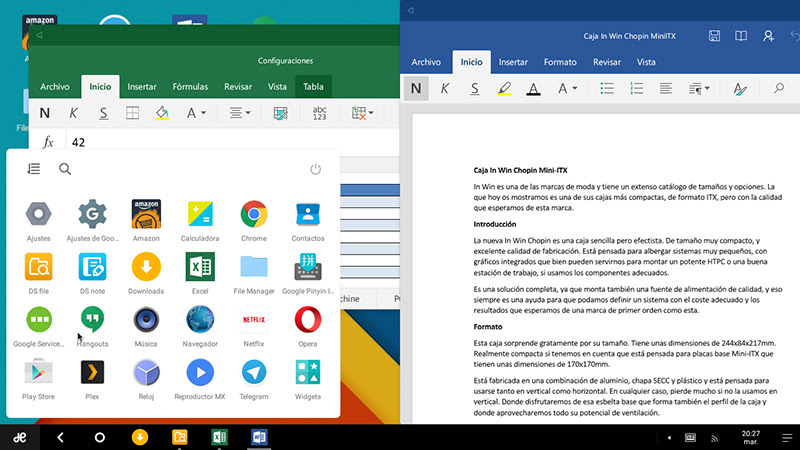Click taskbar home circle button
This screenshot has height=450, width=800.
pos(99,437)
